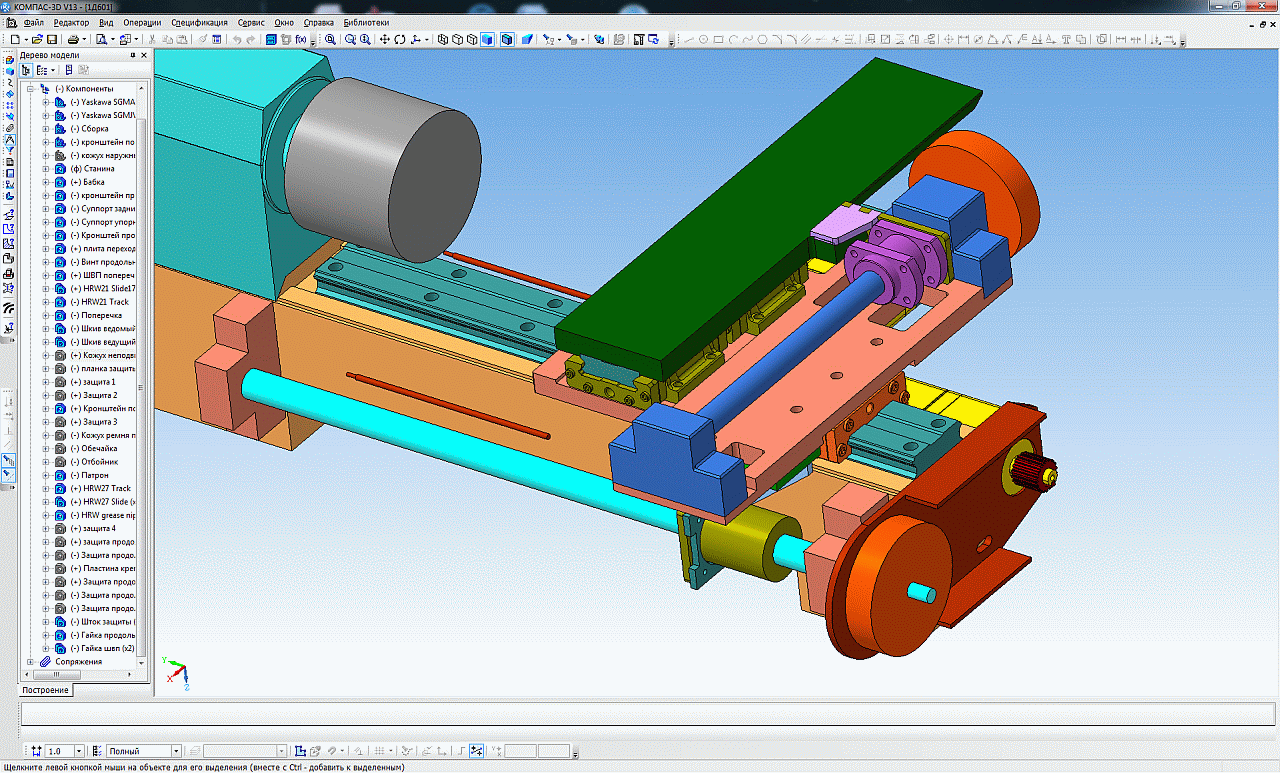
Task: Open the Библиотеки menu
Action: point(366,22)
